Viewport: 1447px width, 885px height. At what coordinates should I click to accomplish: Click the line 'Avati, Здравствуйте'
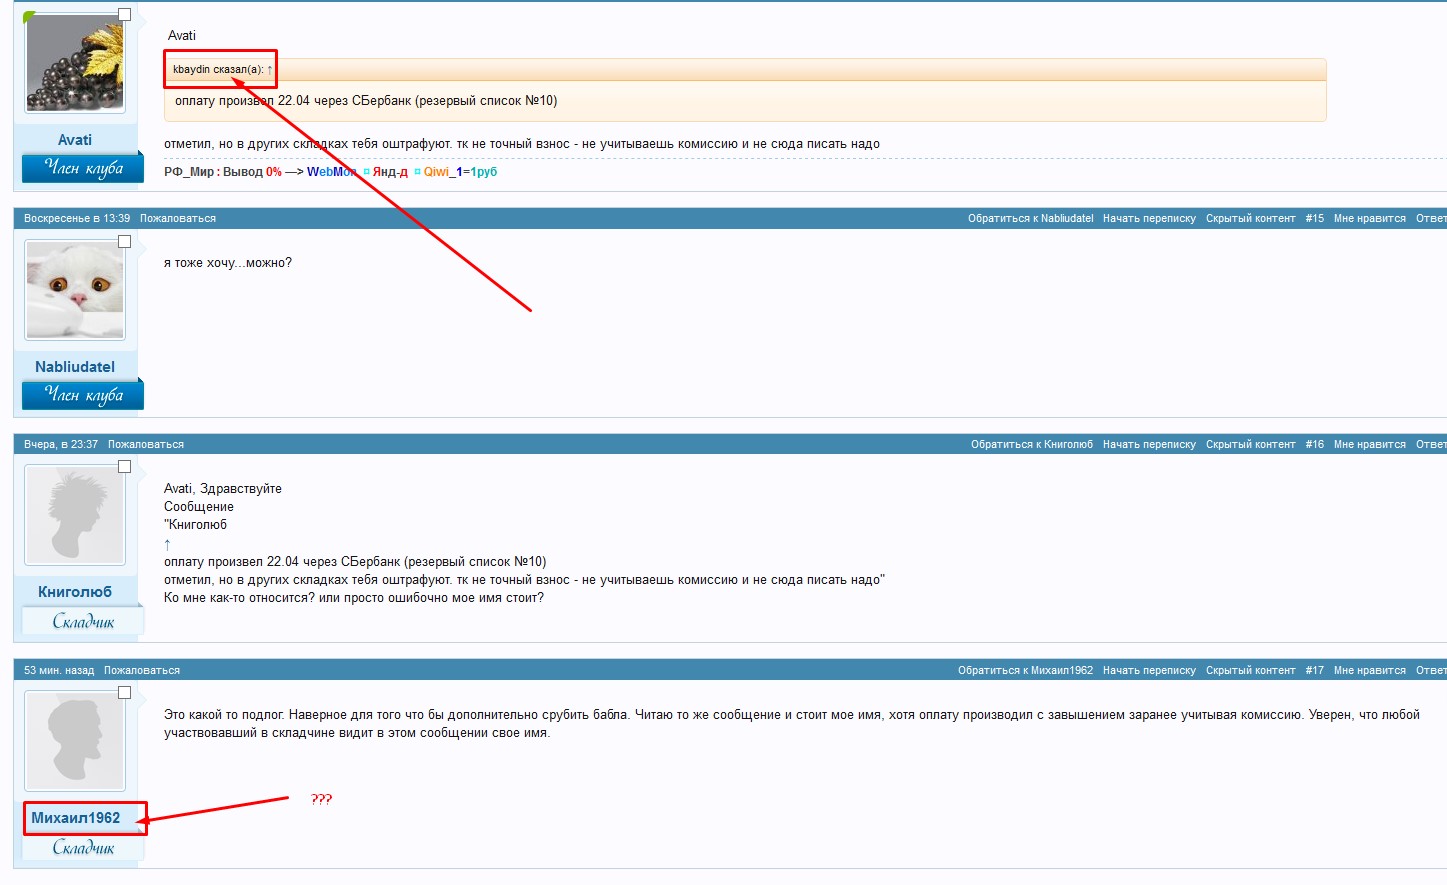click(223, 489)
